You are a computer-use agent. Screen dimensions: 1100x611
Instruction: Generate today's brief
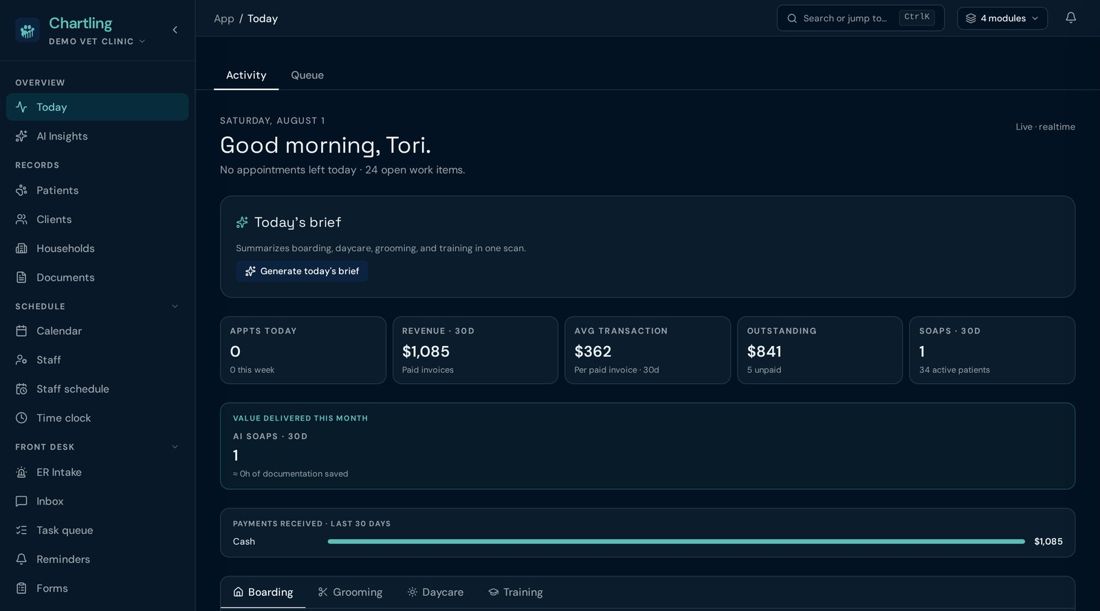(302, 271)
